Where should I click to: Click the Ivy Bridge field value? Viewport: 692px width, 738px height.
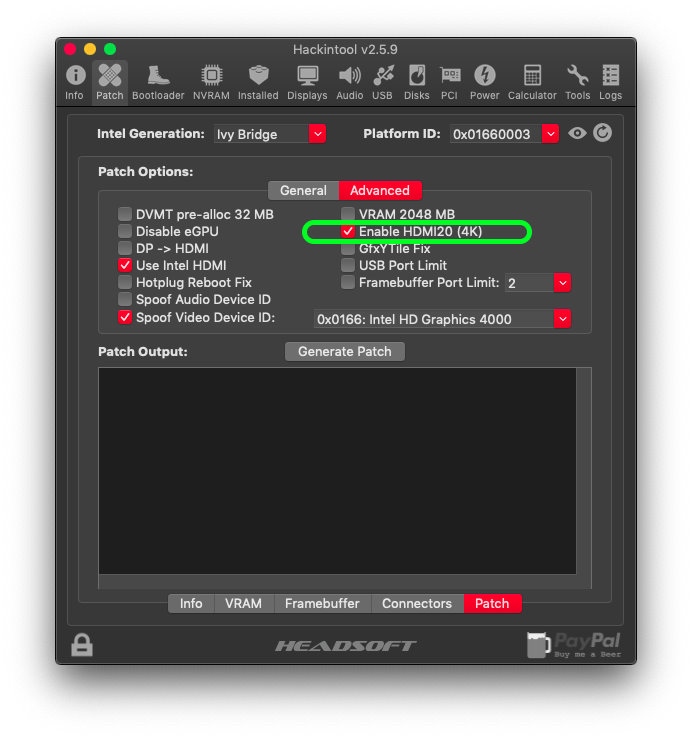262,134
